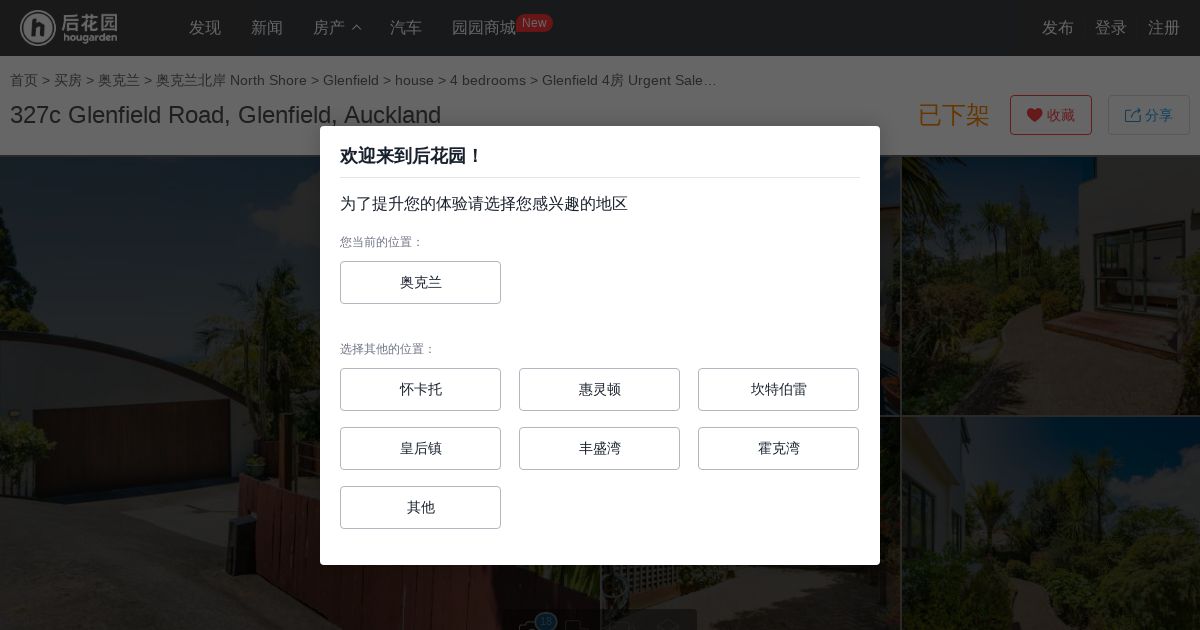Open 奥克兰北岸 North Shore breadcrumb
The image size is (1200, 630).
coord(231,80)
